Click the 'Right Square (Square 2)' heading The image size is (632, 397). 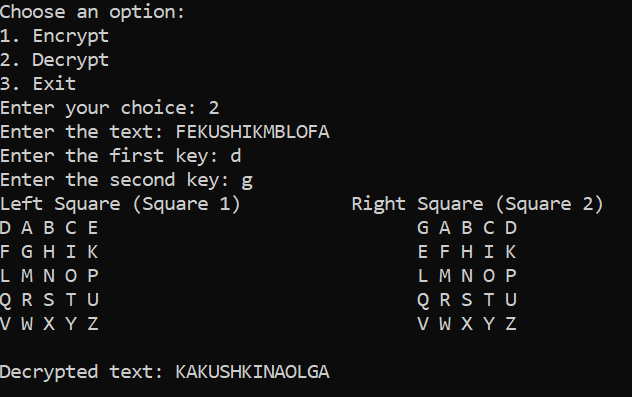(477, 204)
